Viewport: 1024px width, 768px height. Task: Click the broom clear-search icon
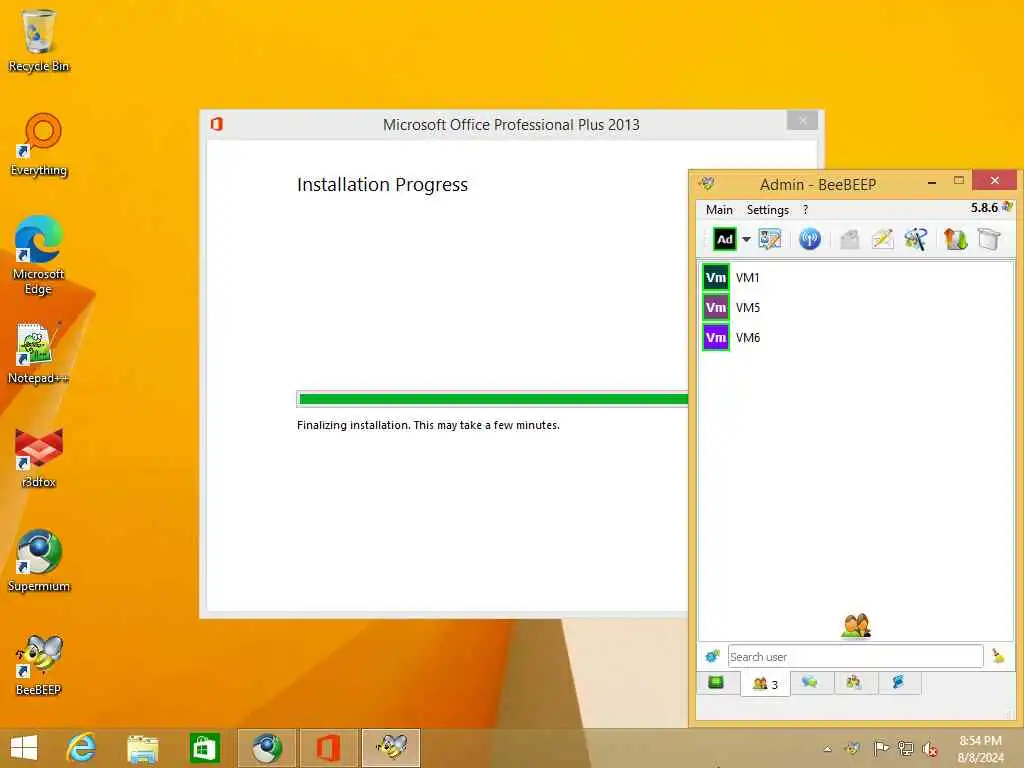(998, 656)
